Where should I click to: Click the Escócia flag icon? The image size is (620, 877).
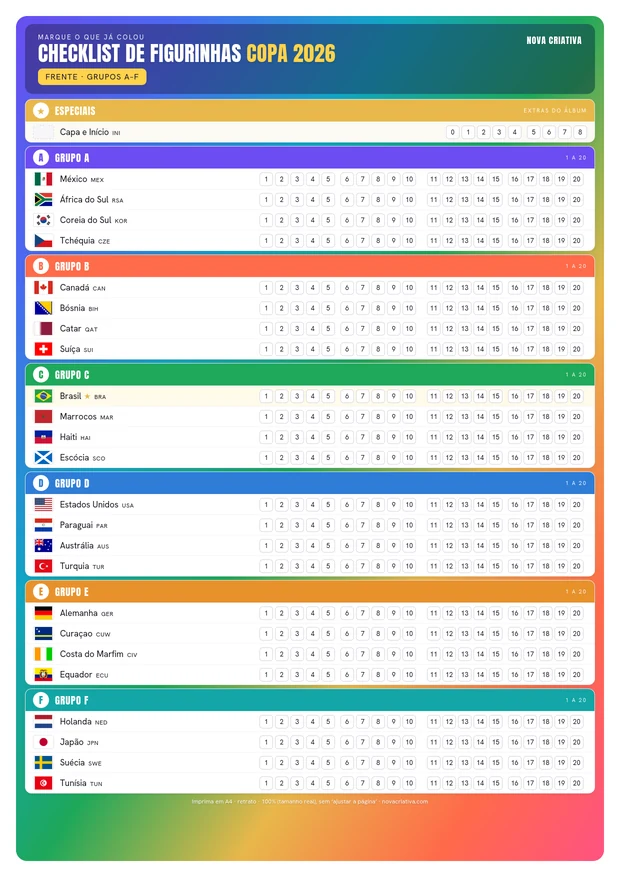[x=43, y=458]
